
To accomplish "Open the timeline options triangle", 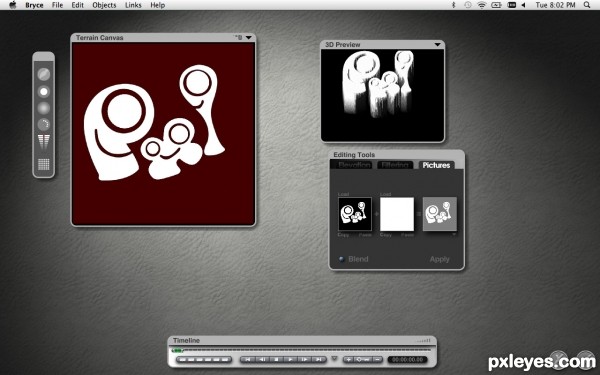I will point(334,358).
